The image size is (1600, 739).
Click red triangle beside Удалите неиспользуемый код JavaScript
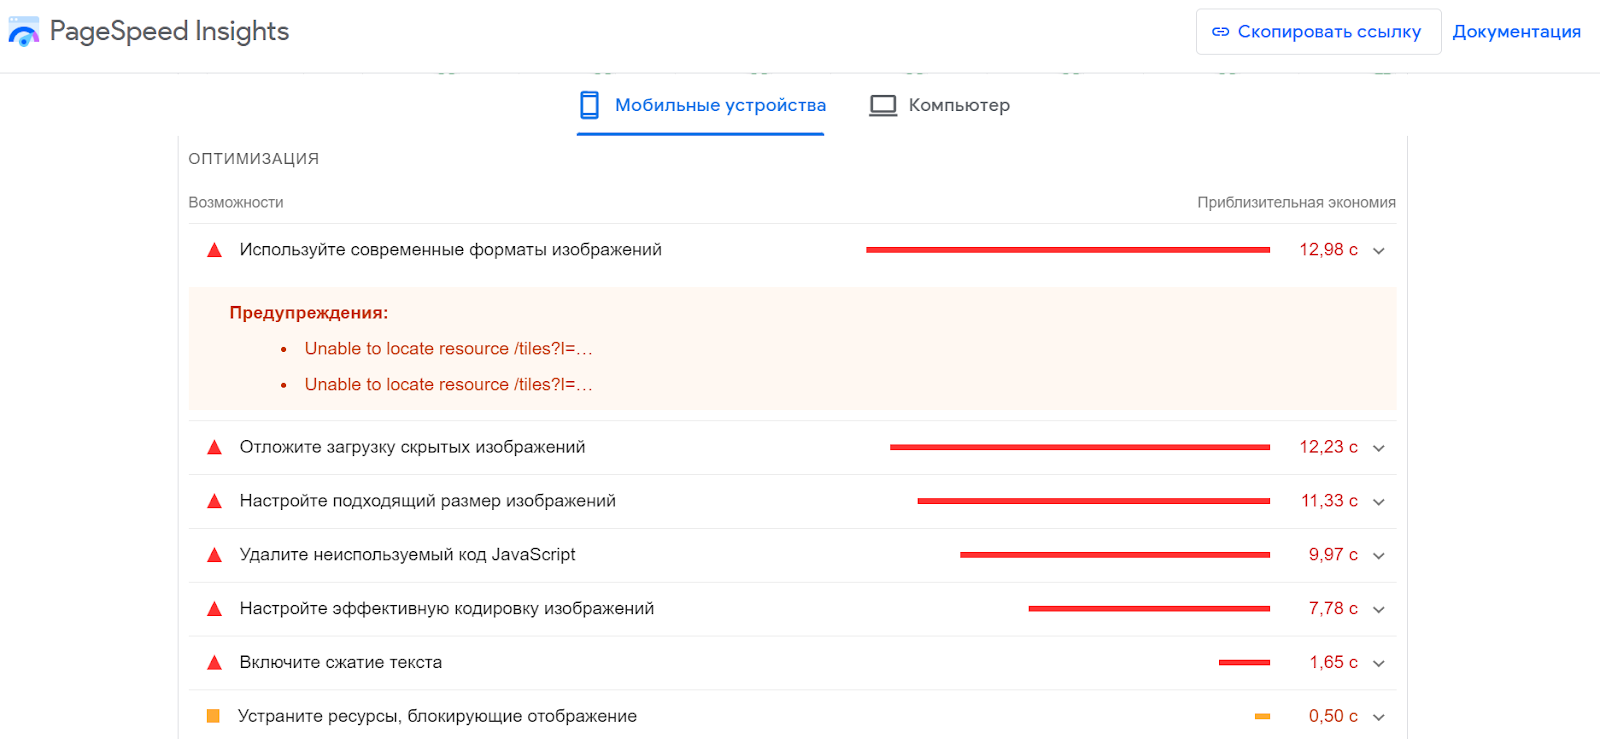(x=214, y=555)
